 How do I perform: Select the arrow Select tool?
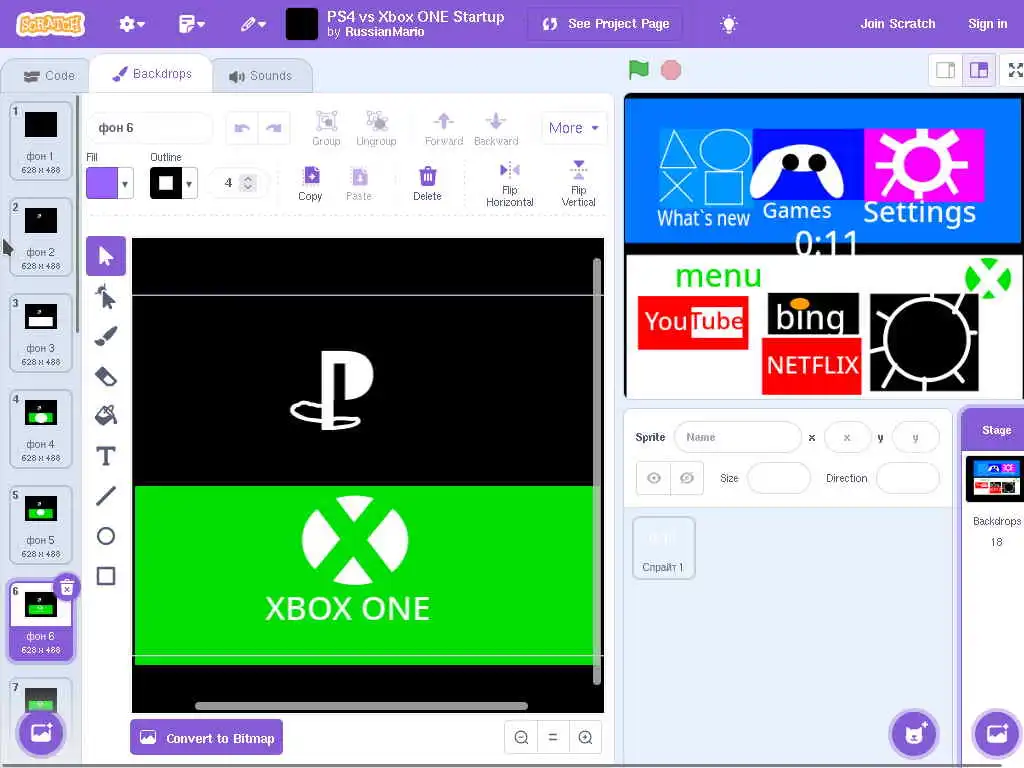click(x=106, y=256)
